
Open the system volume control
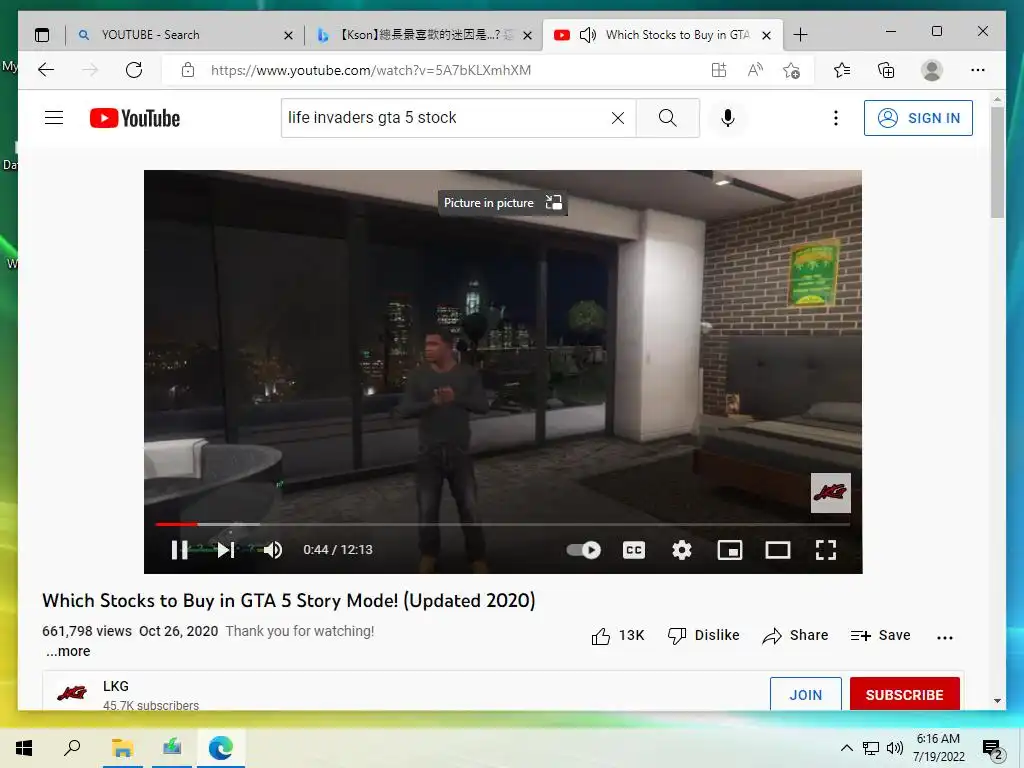(x=895, y=748)
